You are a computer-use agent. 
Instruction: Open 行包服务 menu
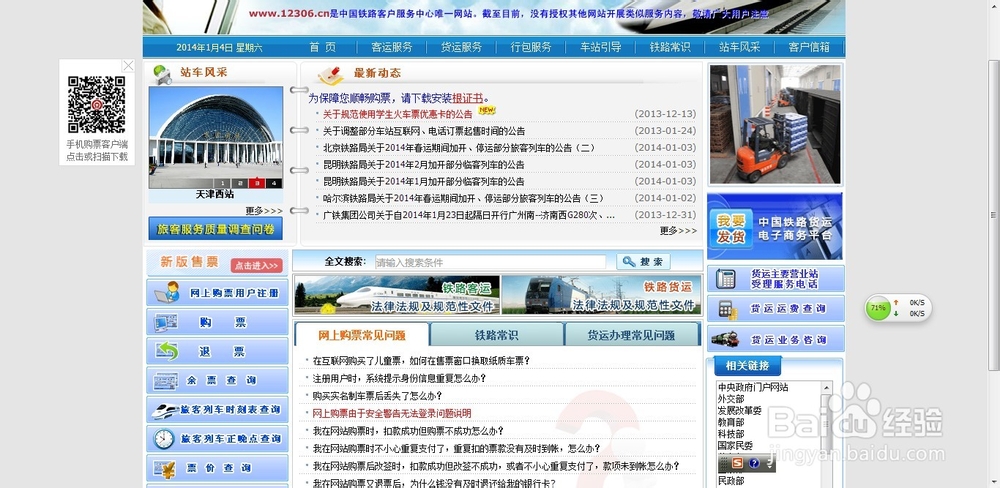[x=531, y=47]
